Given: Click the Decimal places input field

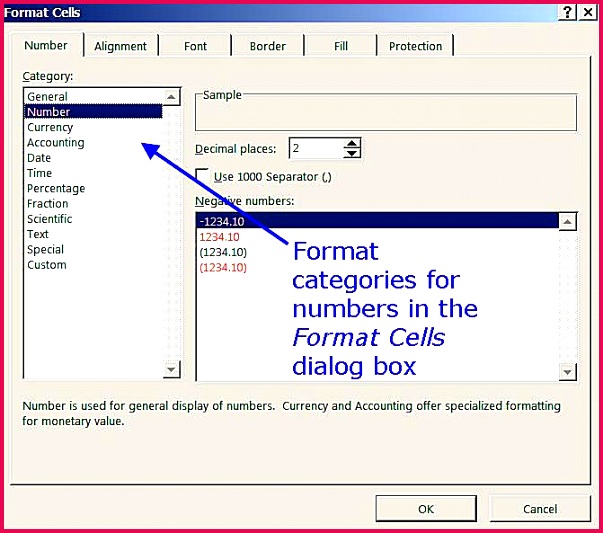Looking at the screenshot, I should (x=316, y=148).
